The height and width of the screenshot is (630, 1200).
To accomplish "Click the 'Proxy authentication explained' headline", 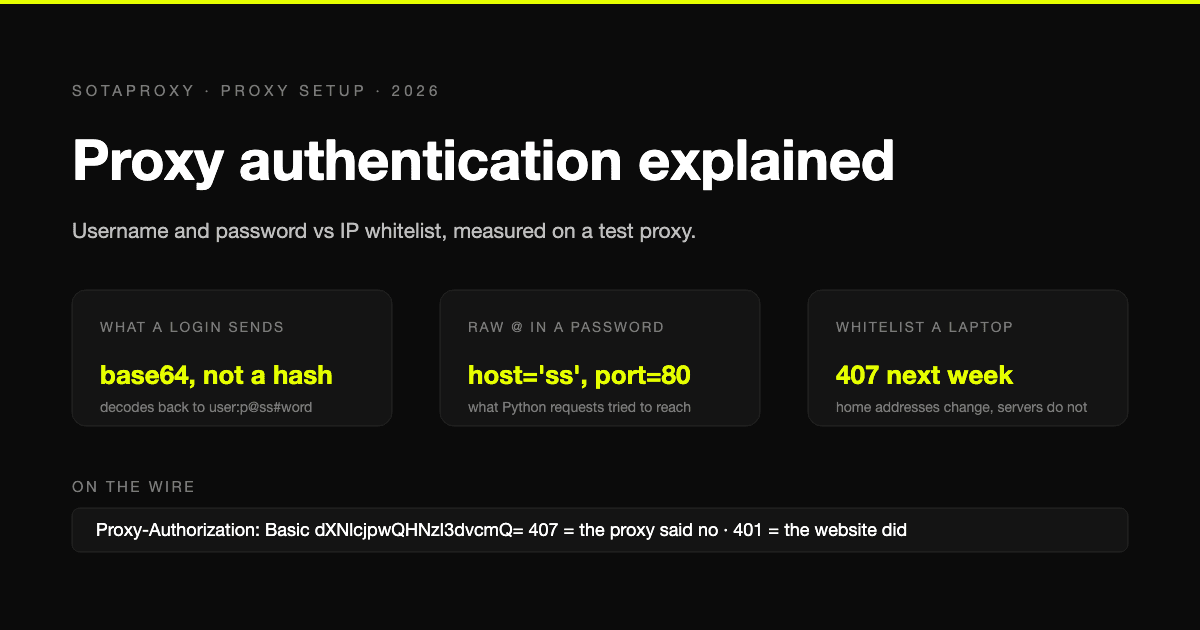I will (x=483, y=160).
